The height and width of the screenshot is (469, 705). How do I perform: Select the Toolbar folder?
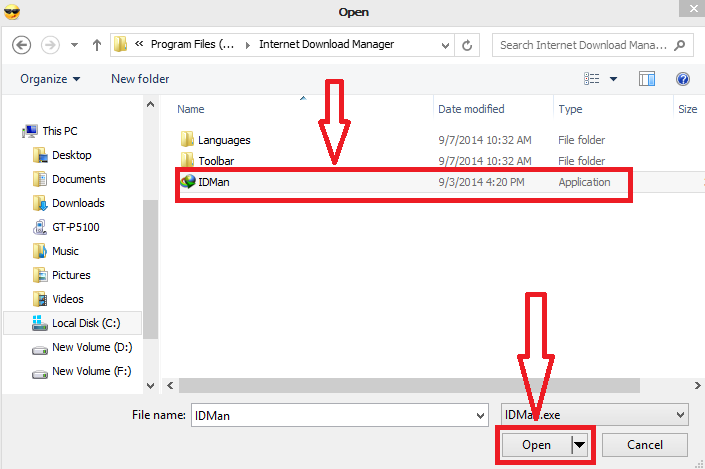click(x=216, y=161)
